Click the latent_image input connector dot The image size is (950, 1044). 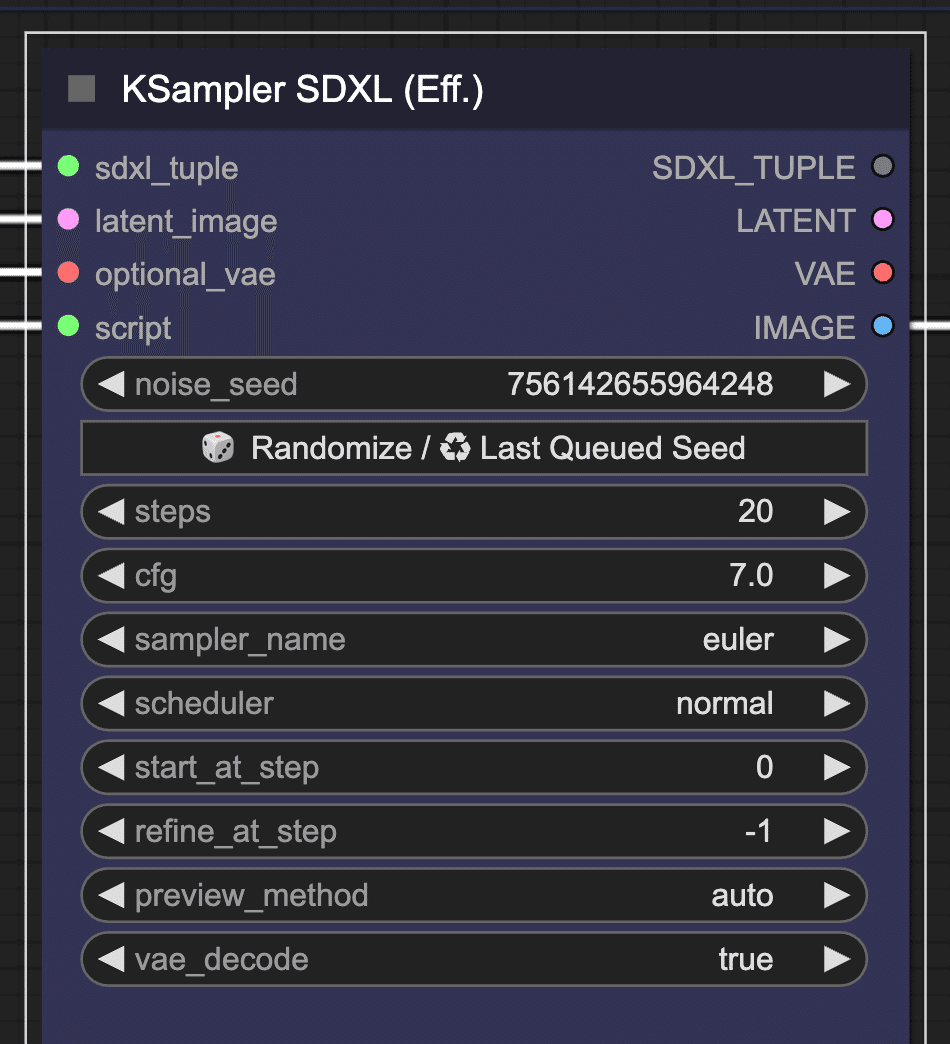click(69, 219)
